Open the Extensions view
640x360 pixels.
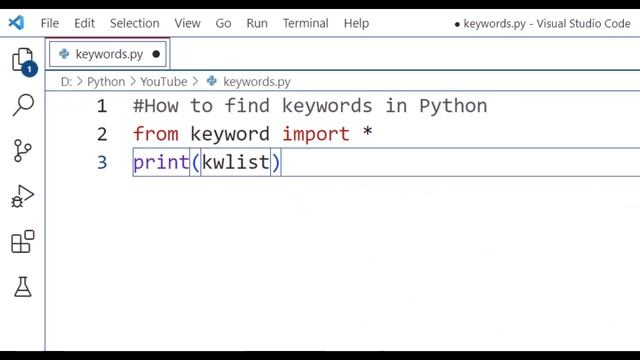[23, 242]
